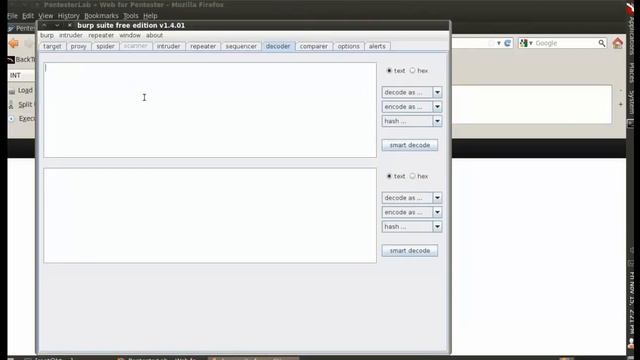Select text radio button in upper decoder panel
The image size is (640, 360).
click(389, 71)
